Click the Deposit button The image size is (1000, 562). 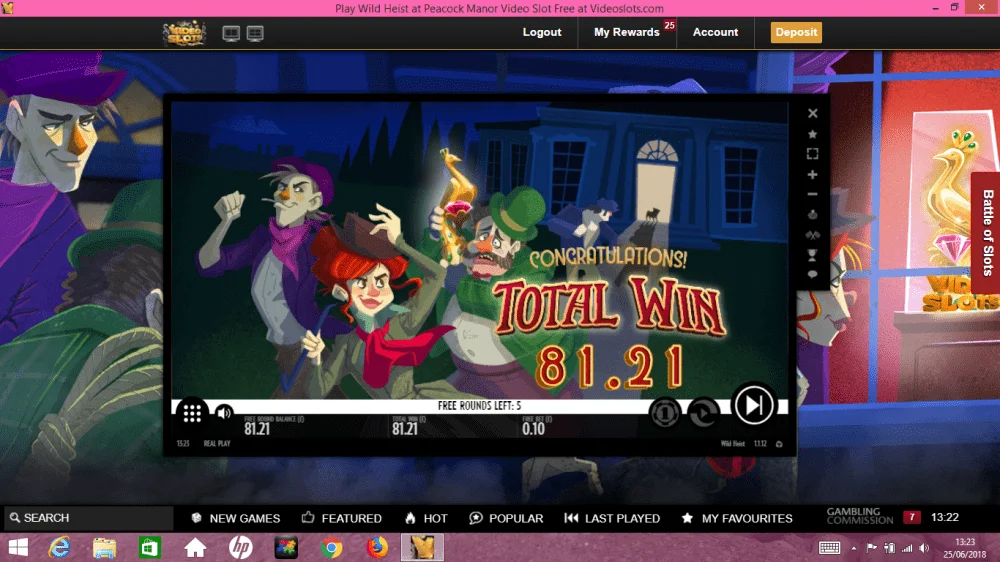click(x=796, y=32)
